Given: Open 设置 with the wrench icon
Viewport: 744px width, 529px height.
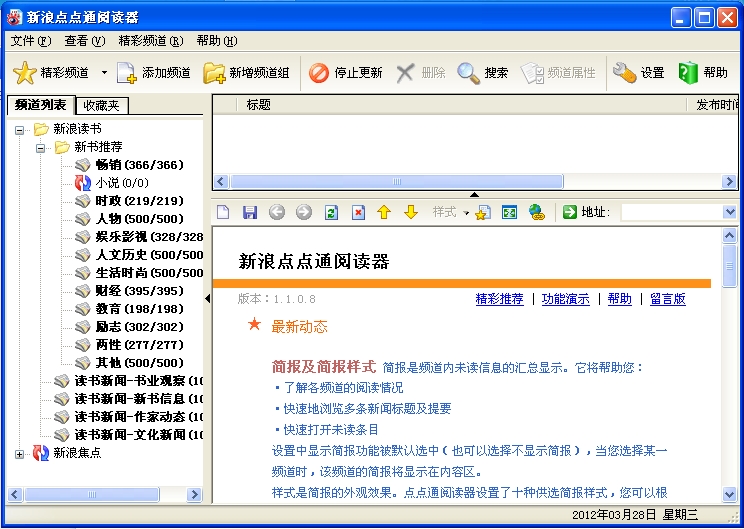Looking at the screenshot, I should (x=624, y=73).
